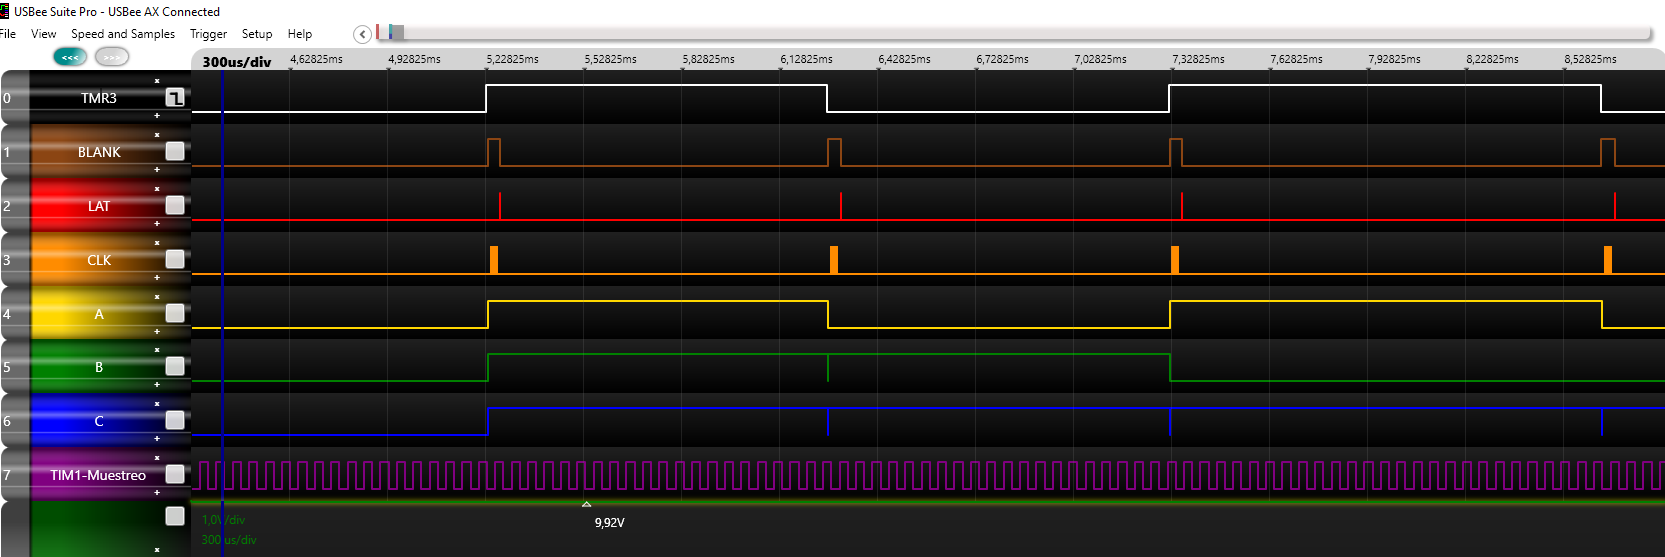Viewport: 1665px width, 557px height.
Task: Toggle the trigger box on channel B
Action: pos(175,366)
